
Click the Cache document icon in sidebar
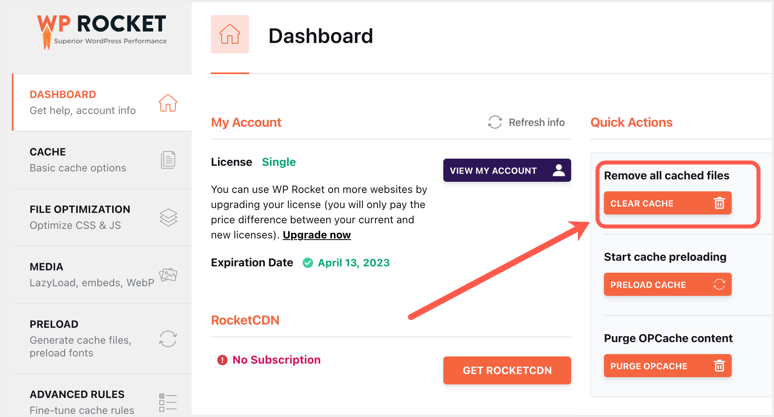168,160
